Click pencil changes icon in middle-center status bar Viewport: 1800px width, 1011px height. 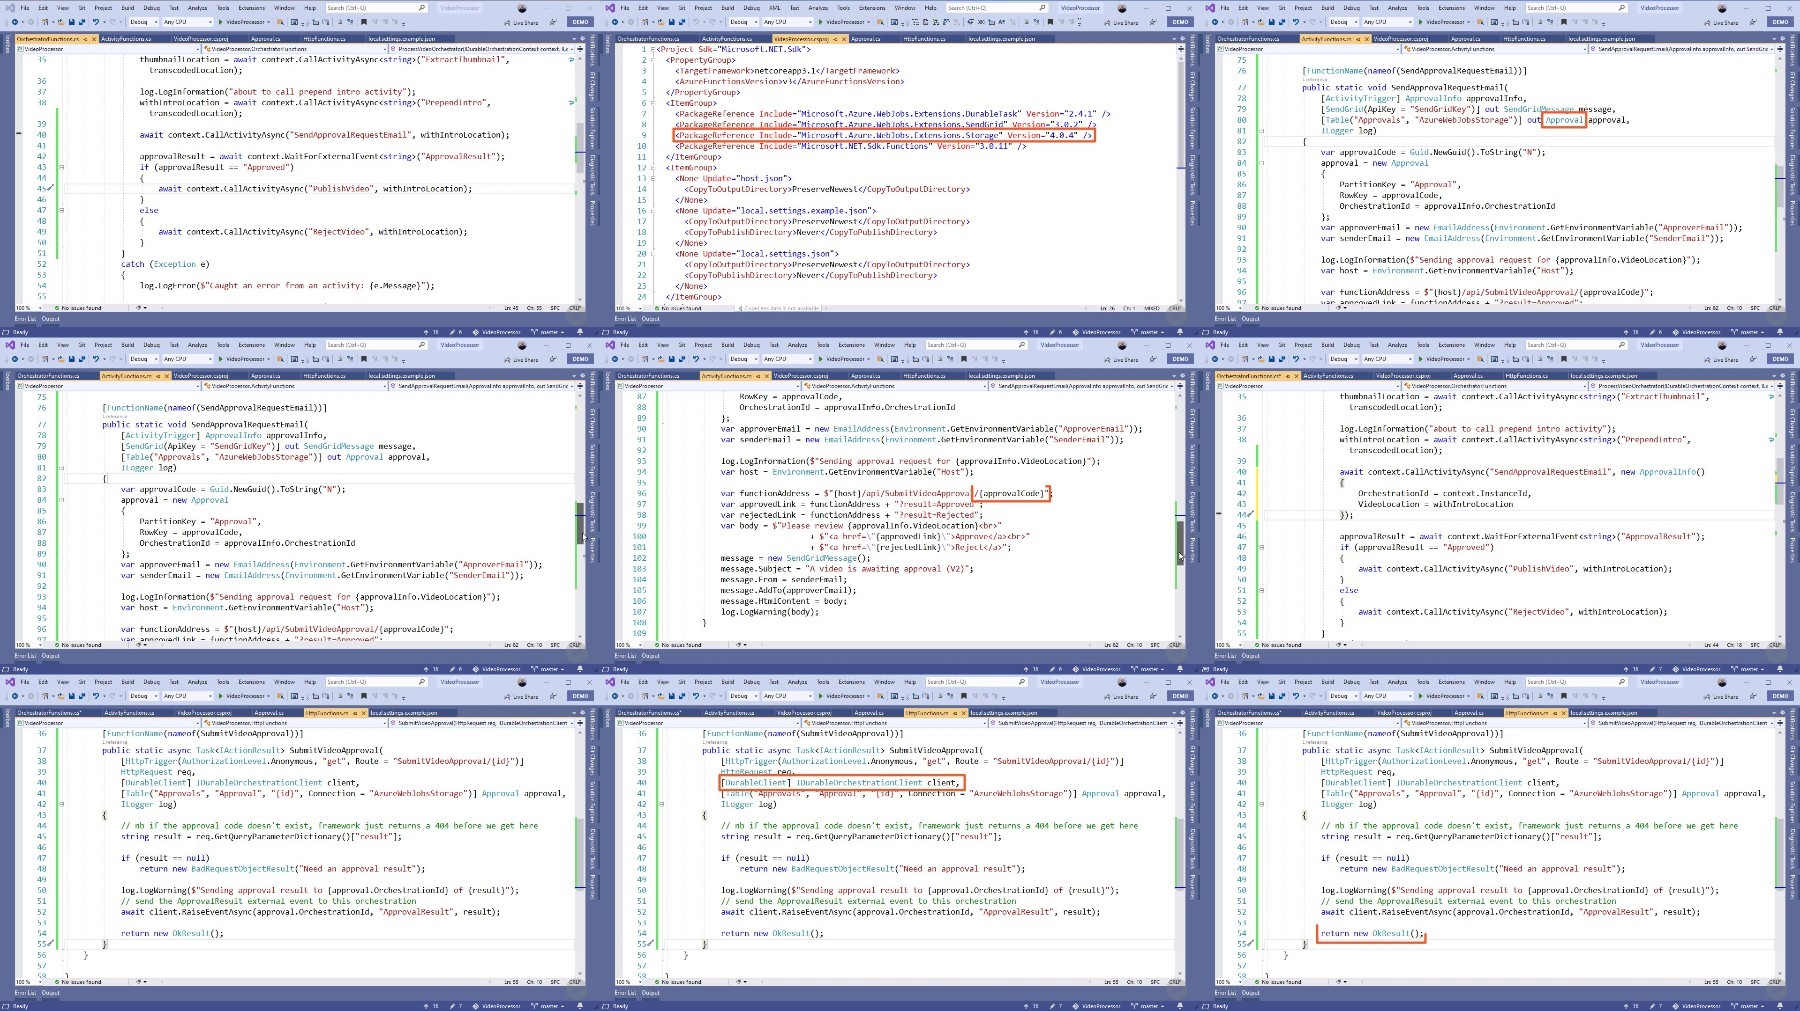point(1052,669)
